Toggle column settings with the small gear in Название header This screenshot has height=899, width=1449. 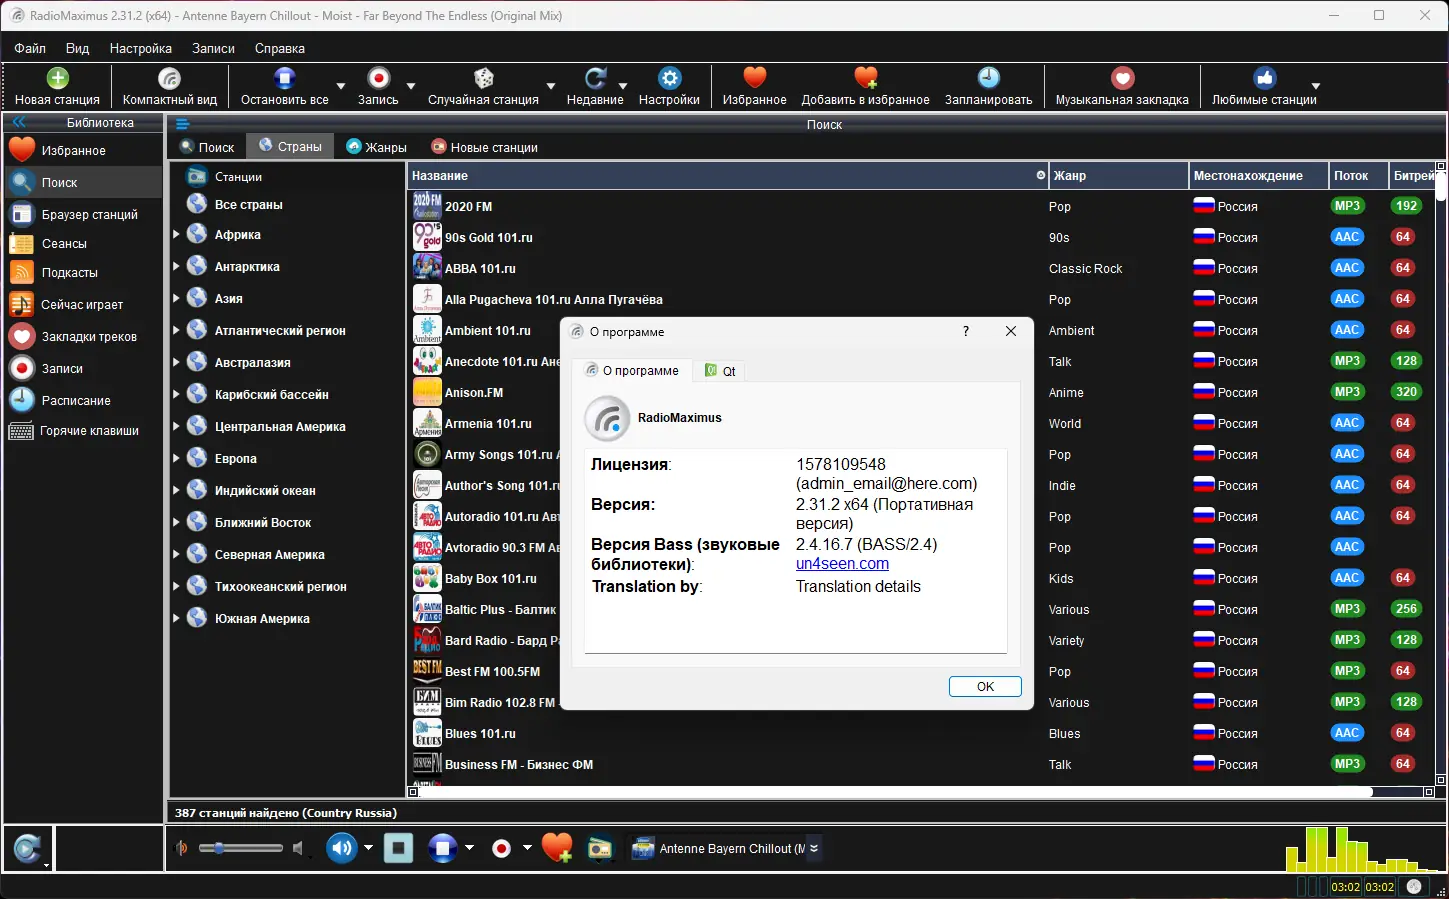[x=1039, y=175]
